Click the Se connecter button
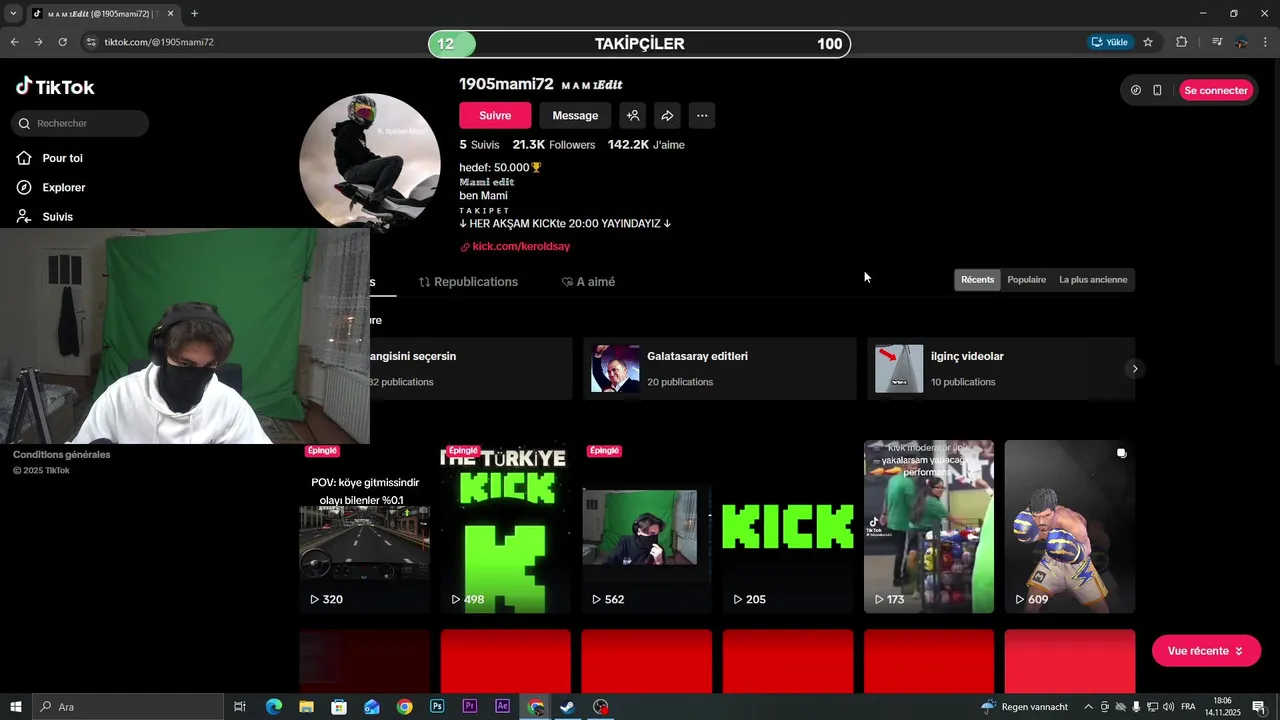 click(x=1216, y=90)
